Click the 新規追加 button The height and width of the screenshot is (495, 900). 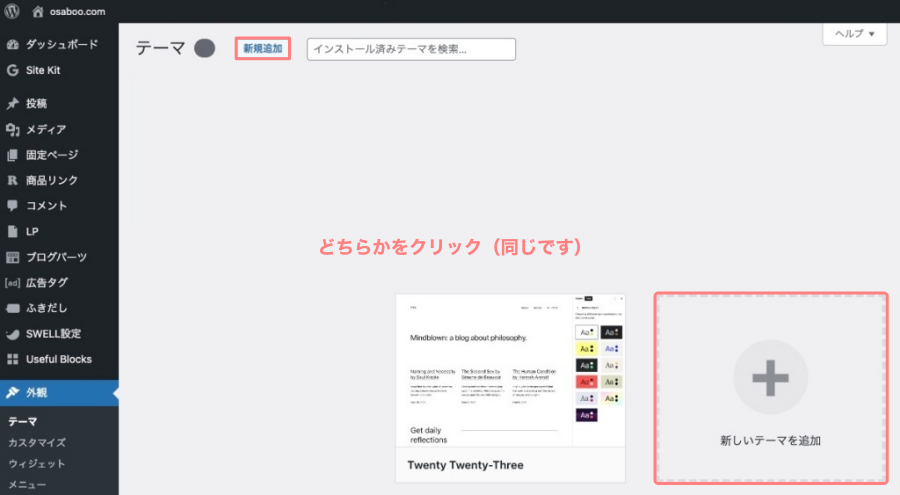pyautogui.click(x=263, y=49)
